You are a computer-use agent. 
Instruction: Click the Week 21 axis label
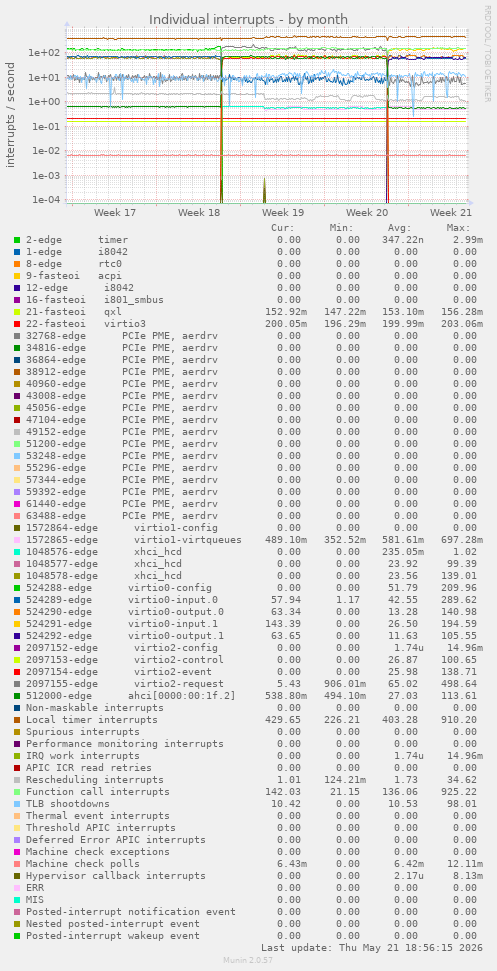pos(451,212)
